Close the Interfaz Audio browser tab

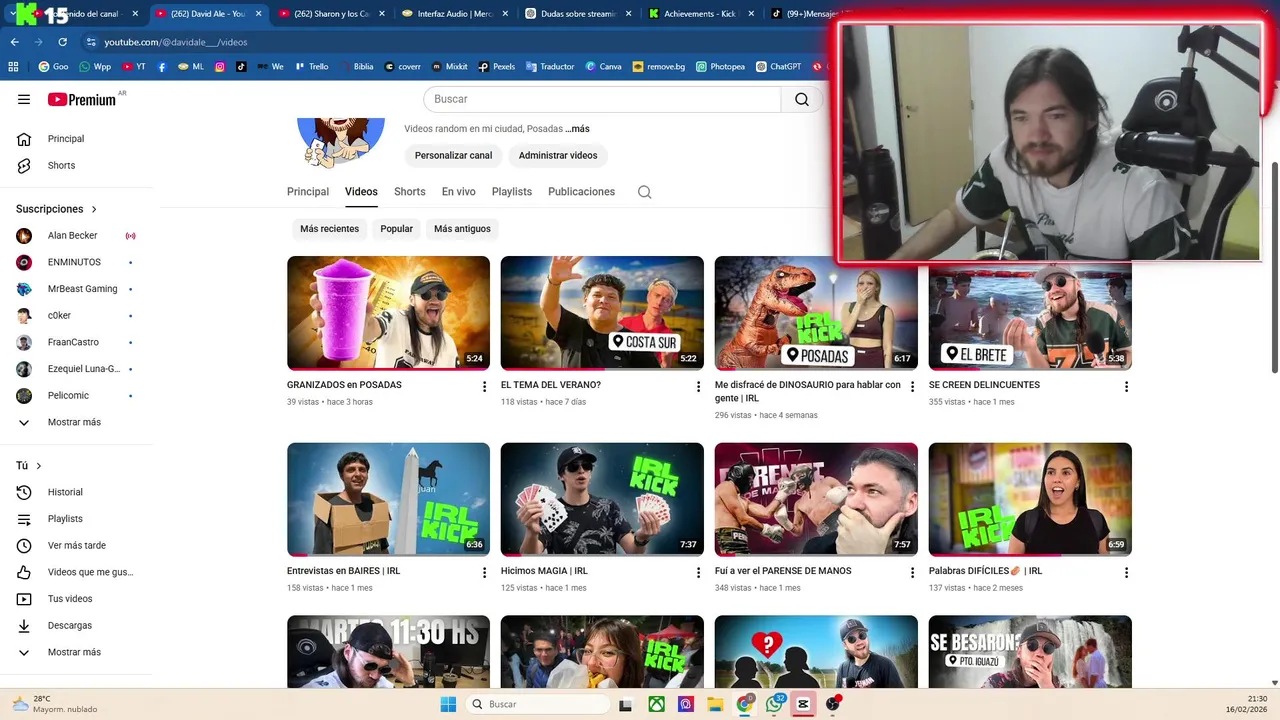[505, 14]
